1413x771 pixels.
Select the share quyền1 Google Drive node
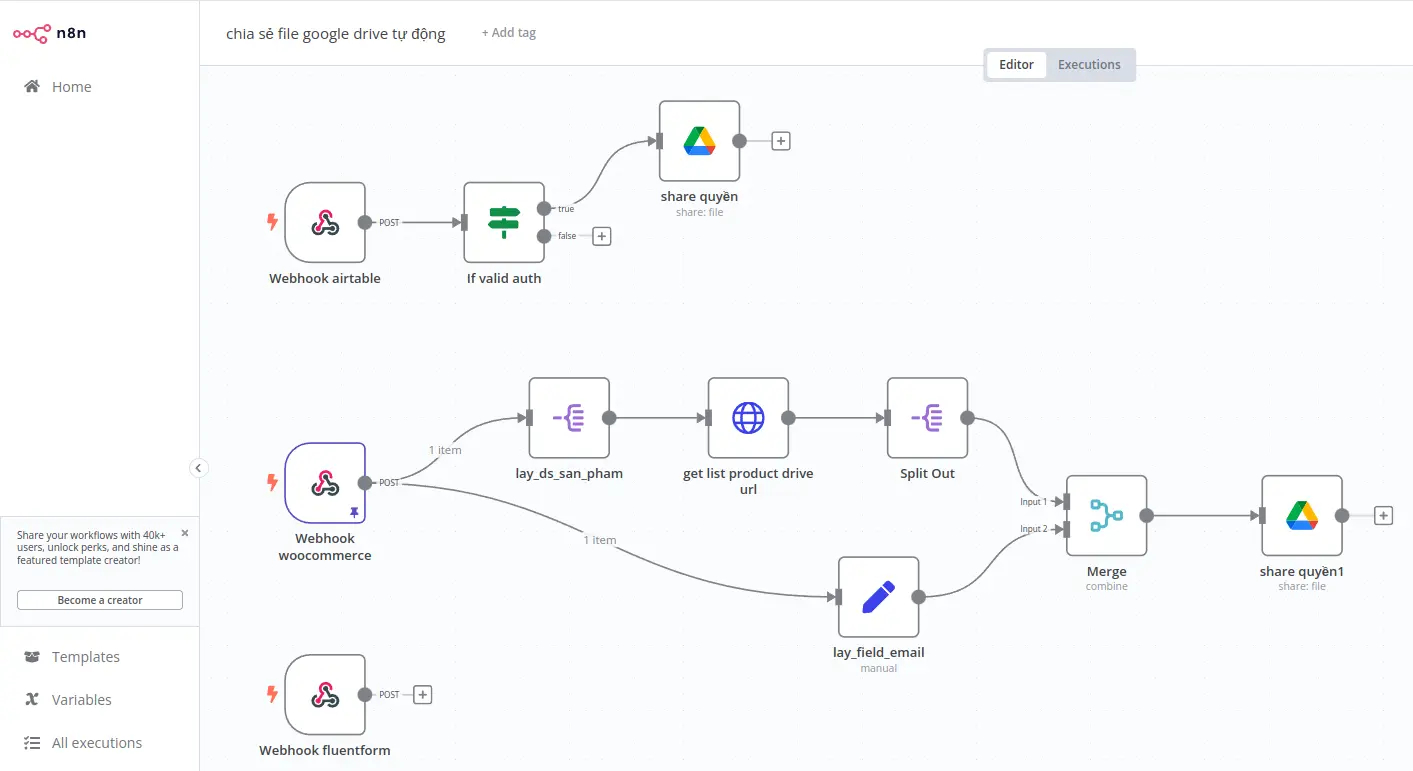click(x=1302, y=516)
